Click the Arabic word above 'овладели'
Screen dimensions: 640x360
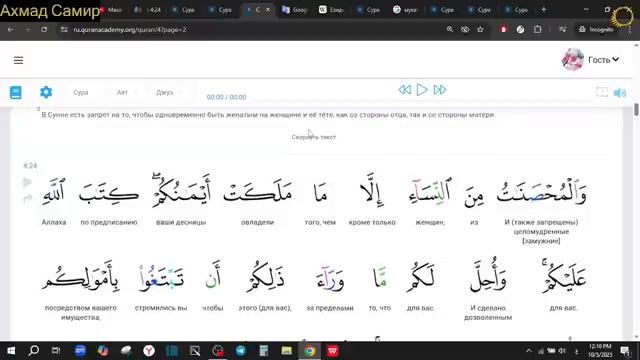click(258, 192)
